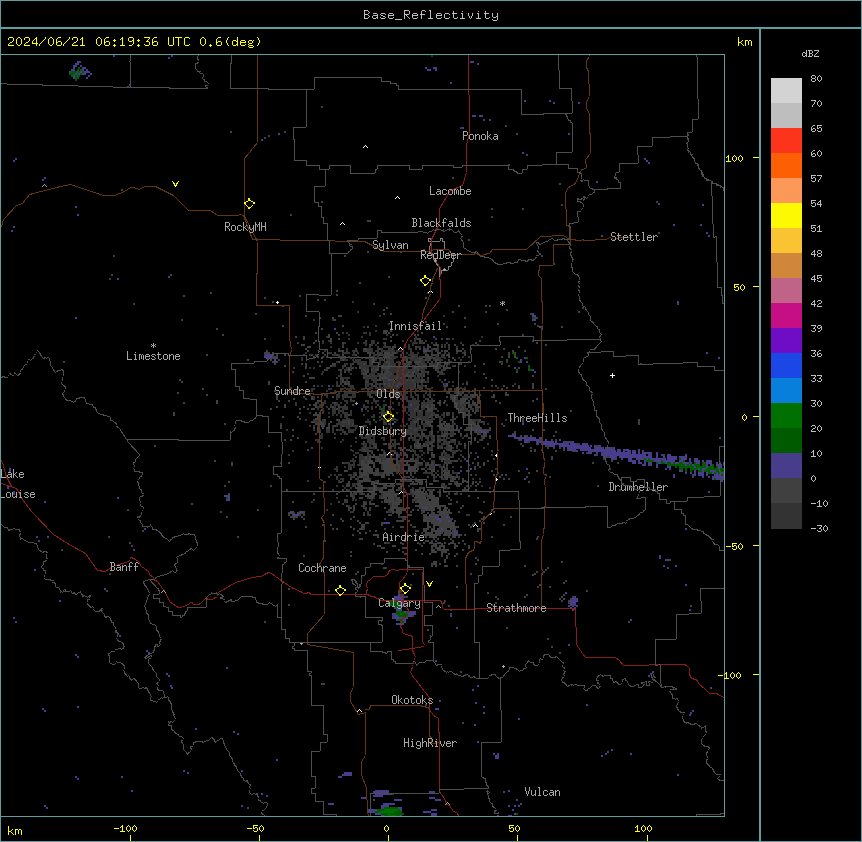Click the Cochrane label
Screen dimensions: 862x842
tap(322, 568)
